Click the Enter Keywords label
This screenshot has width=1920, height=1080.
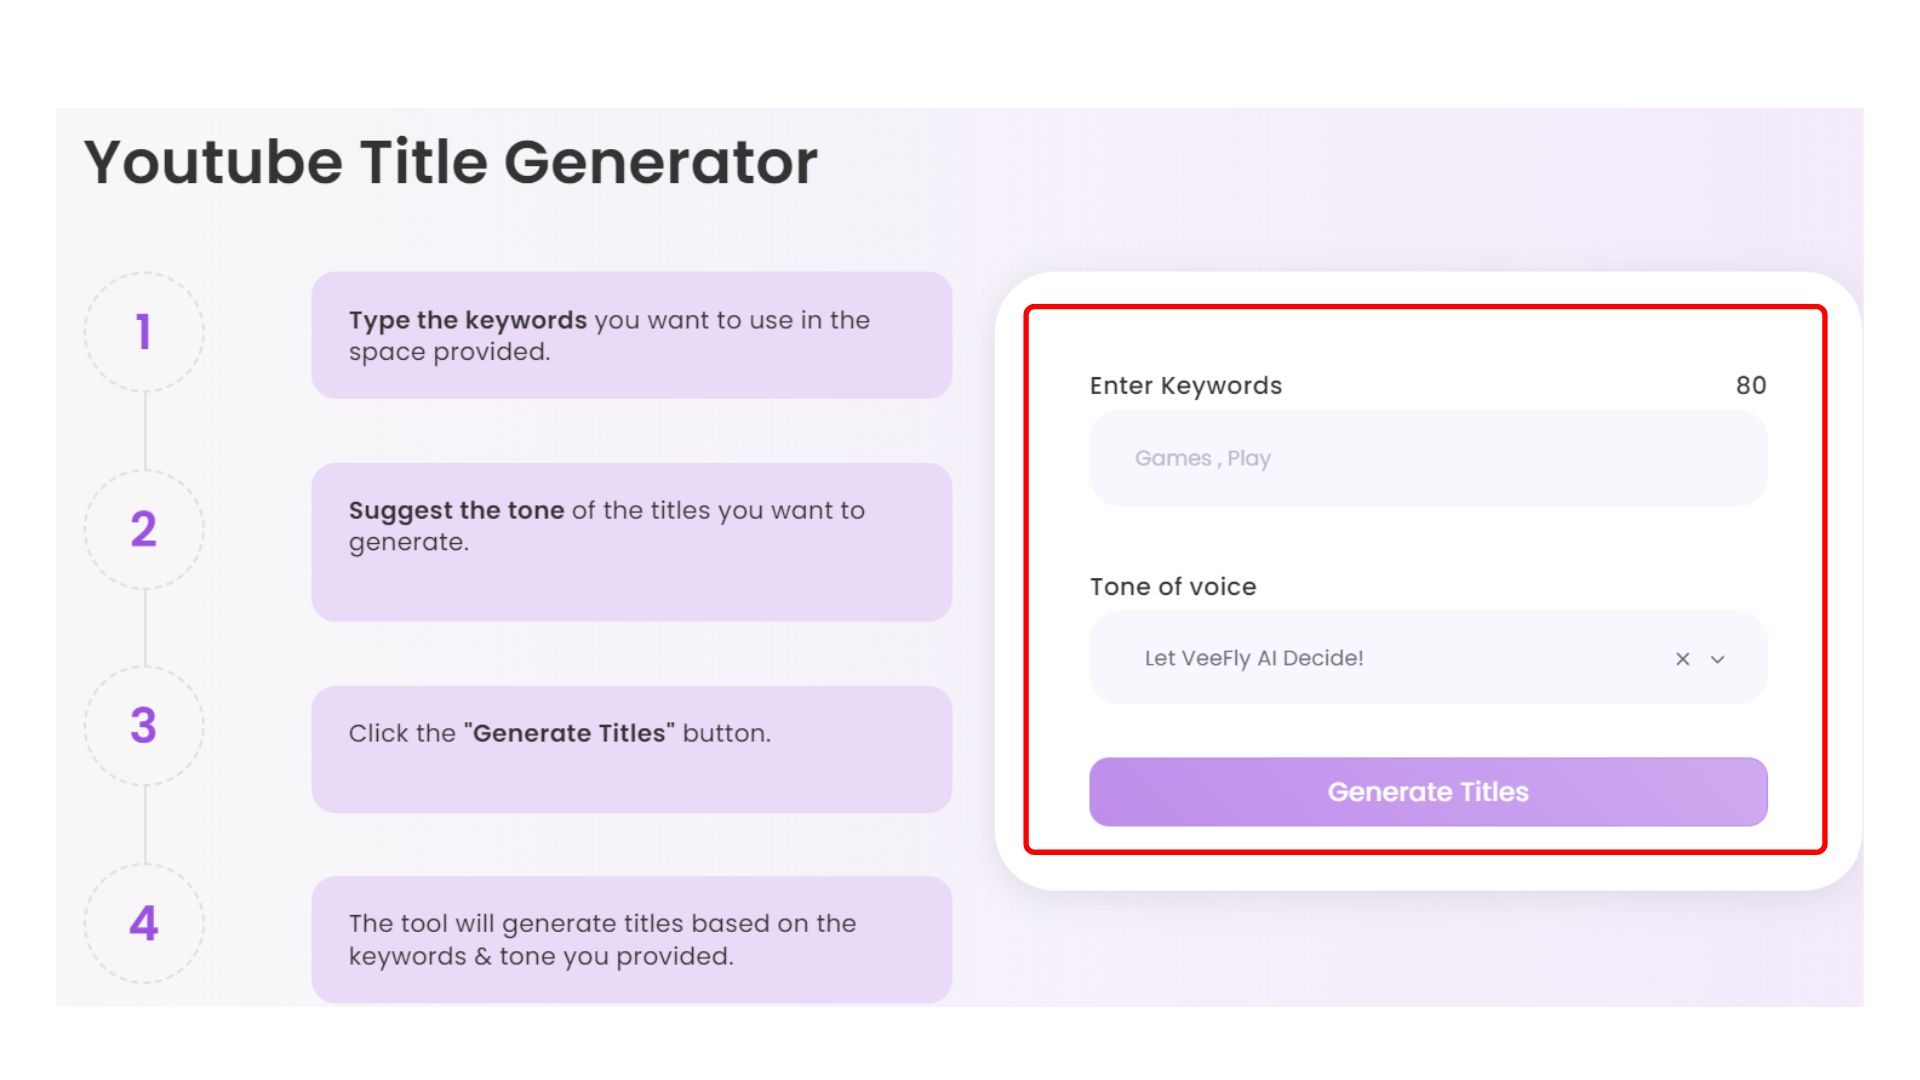pyautogui.click(x=1185, y=386)
